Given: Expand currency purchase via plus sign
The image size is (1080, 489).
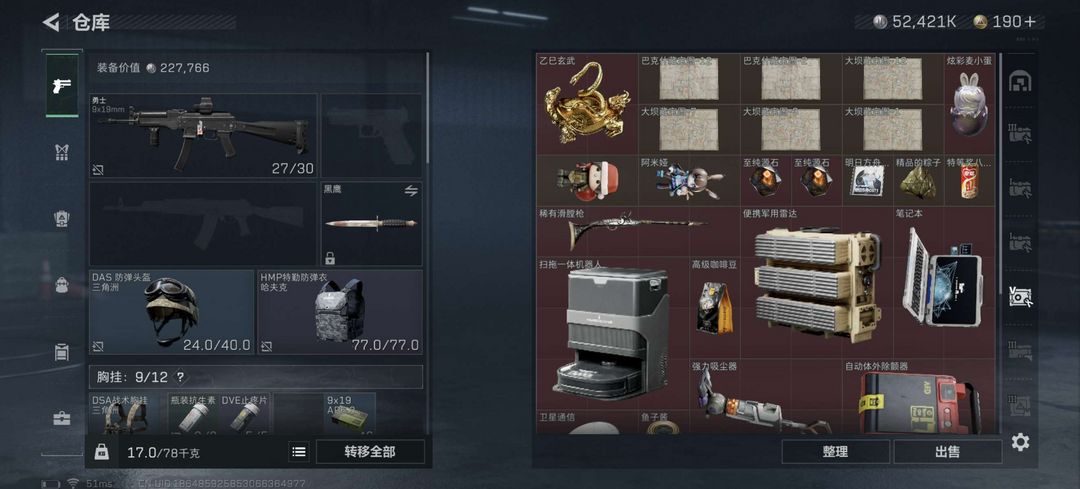Looking at the screenshot, I should pos(1030,21).
